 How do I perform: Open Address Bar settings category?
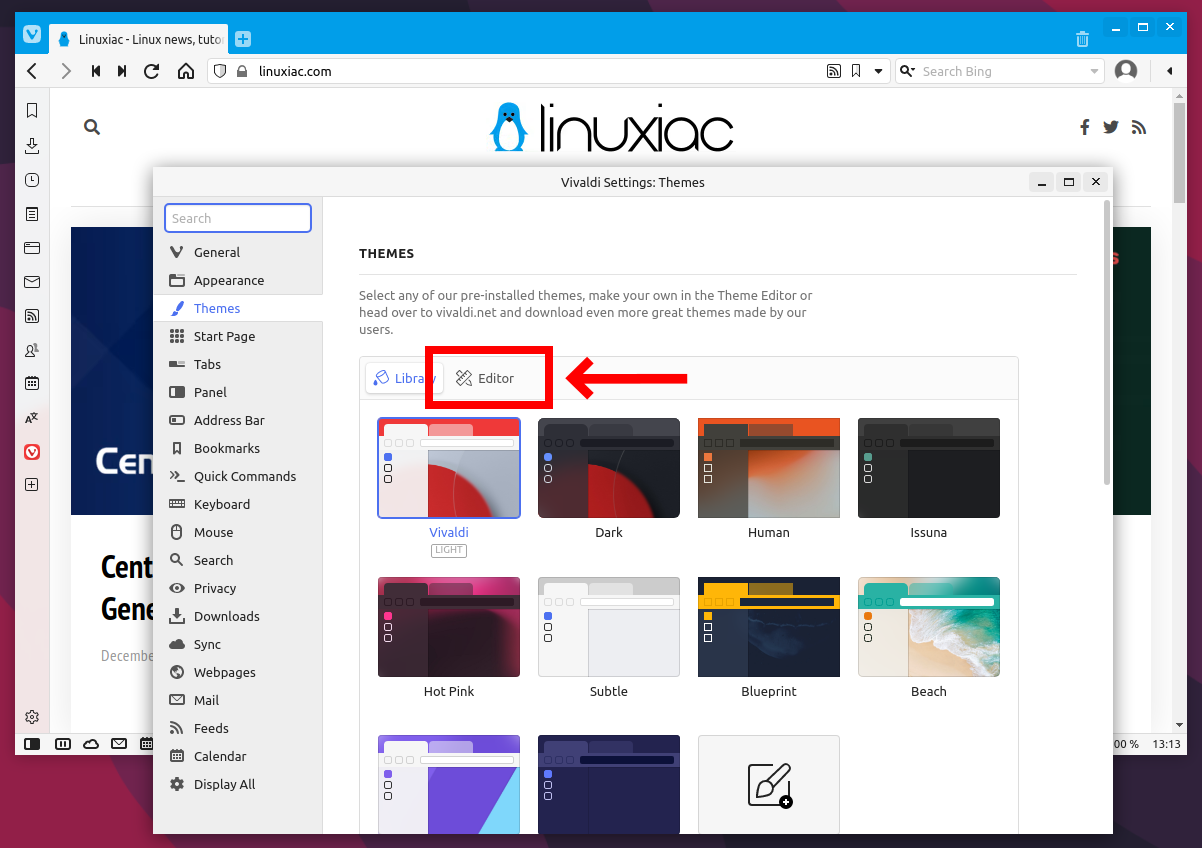point(238,420)
